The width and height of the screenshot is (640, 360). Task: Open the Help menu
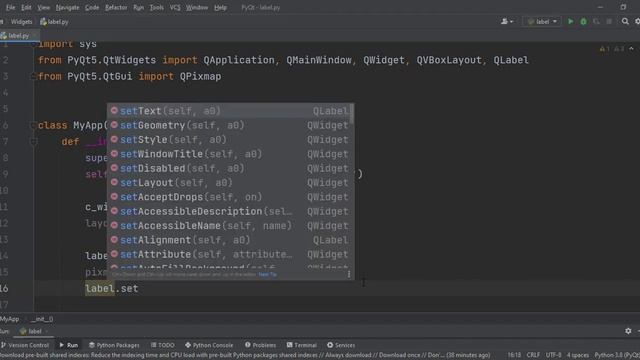pyautogui.click(x=220, y=7)
